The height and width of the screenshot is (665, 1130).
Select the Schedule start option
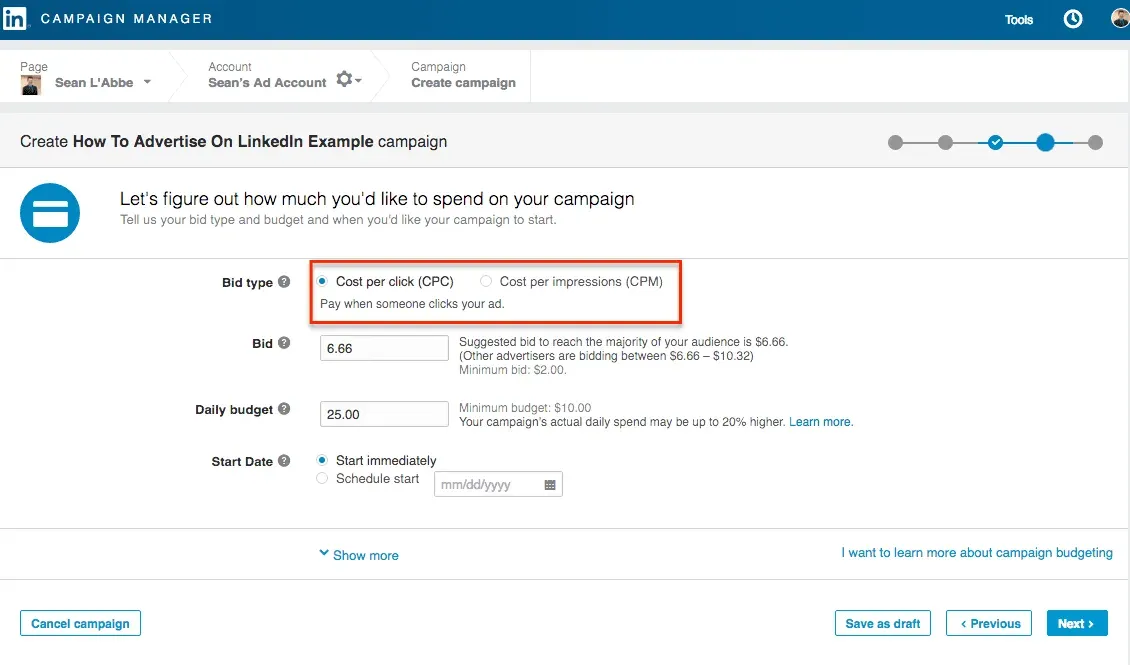(x=322, y=478)
